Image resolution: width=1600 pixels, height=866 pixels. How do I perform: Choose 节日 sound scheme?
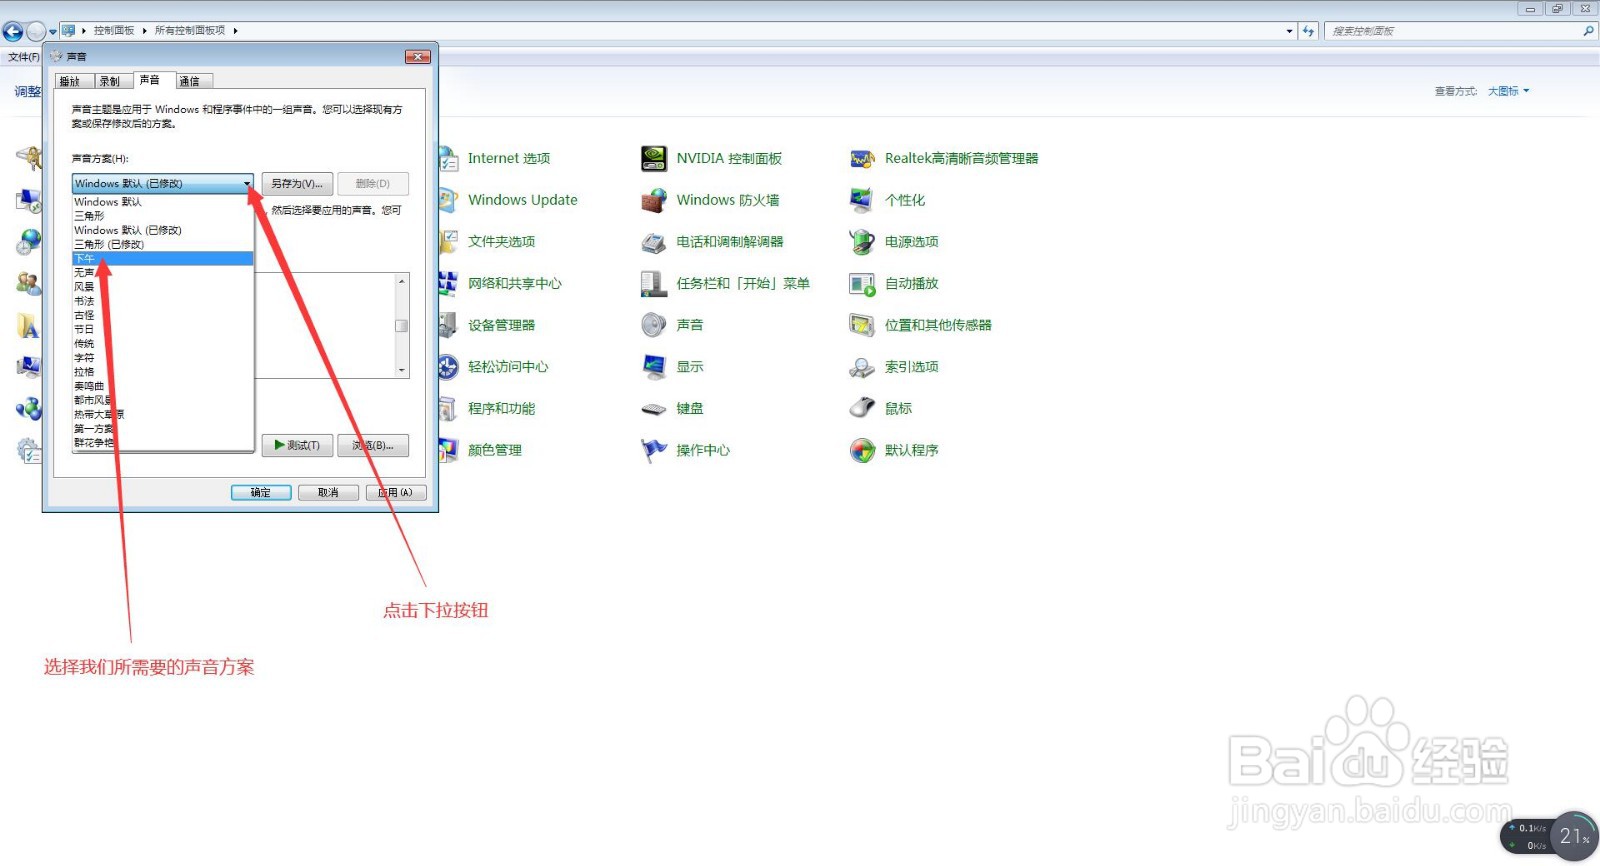coord(162,330)
